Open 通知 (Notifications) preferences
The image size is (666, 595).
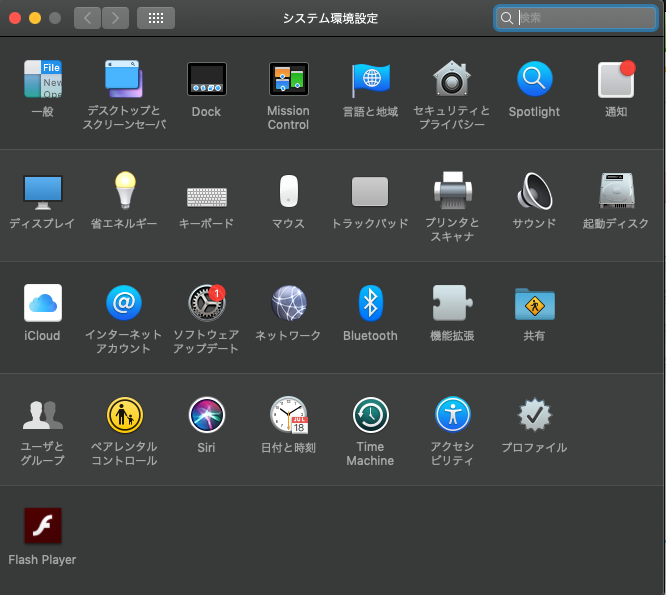616,79
